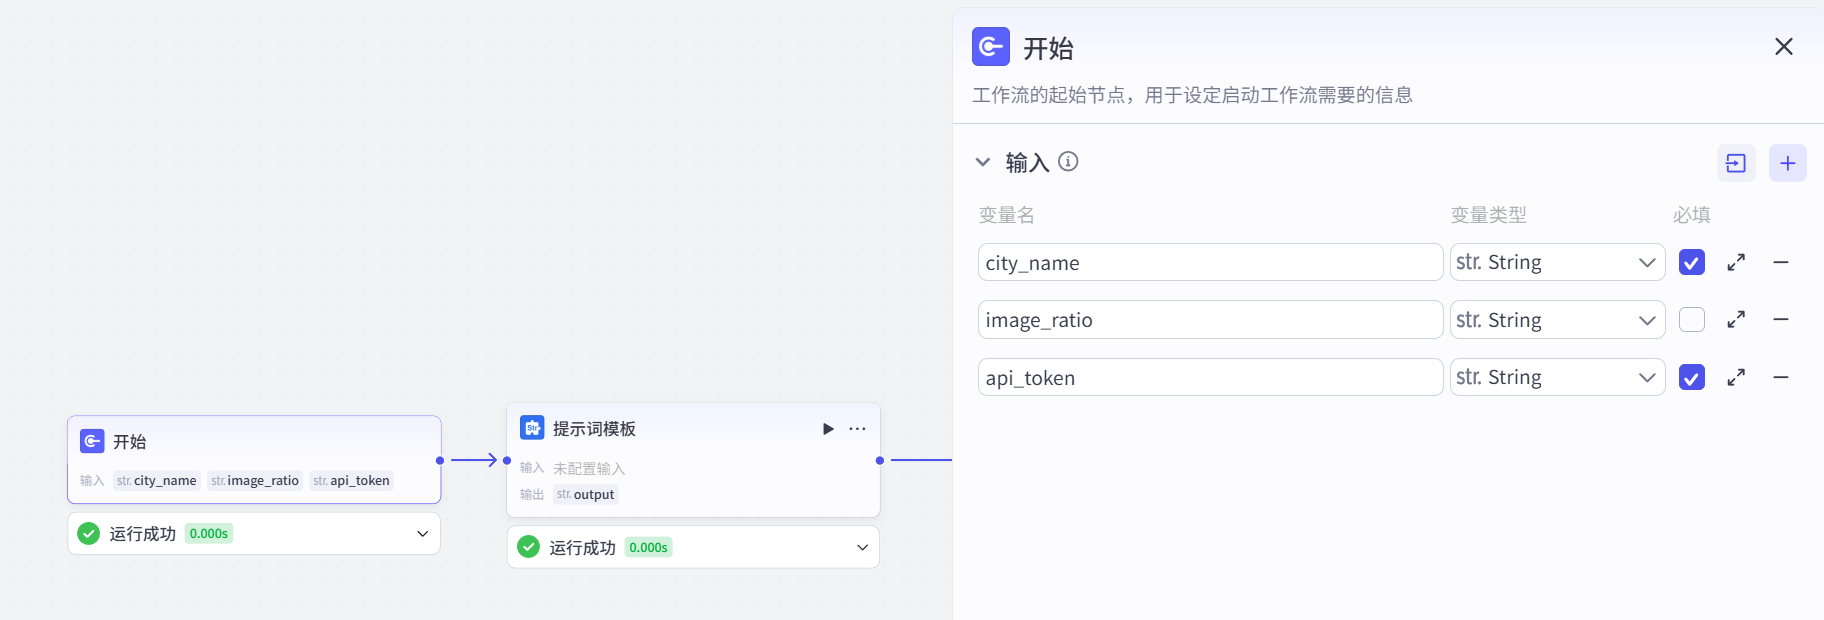This screenshot has width=1824, height=620.
Task: Click the 开始 panel header icon
Action: tap(991, 47)
